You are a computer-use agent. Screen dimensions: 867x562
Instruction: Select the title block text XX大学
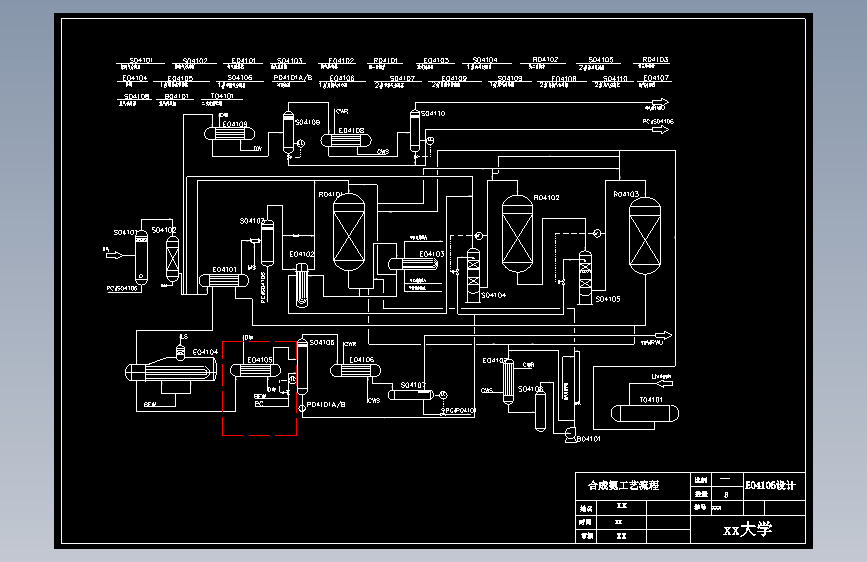[748, 529]
